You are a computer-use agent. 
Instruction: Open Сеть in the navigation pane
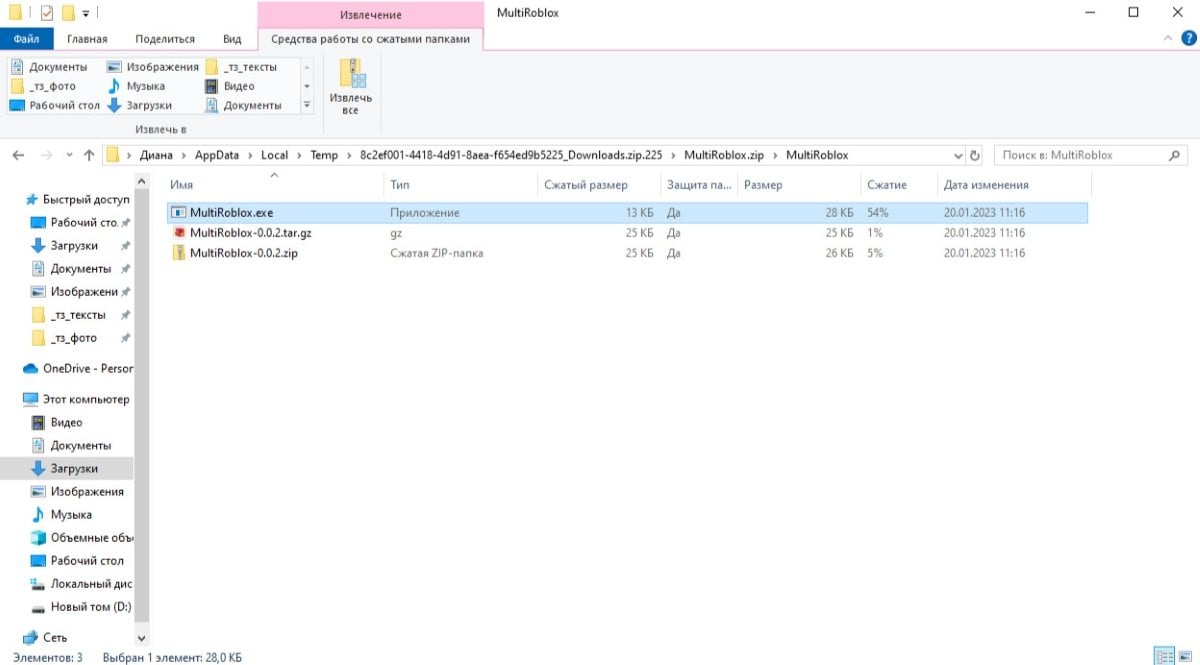click(45, 638)
